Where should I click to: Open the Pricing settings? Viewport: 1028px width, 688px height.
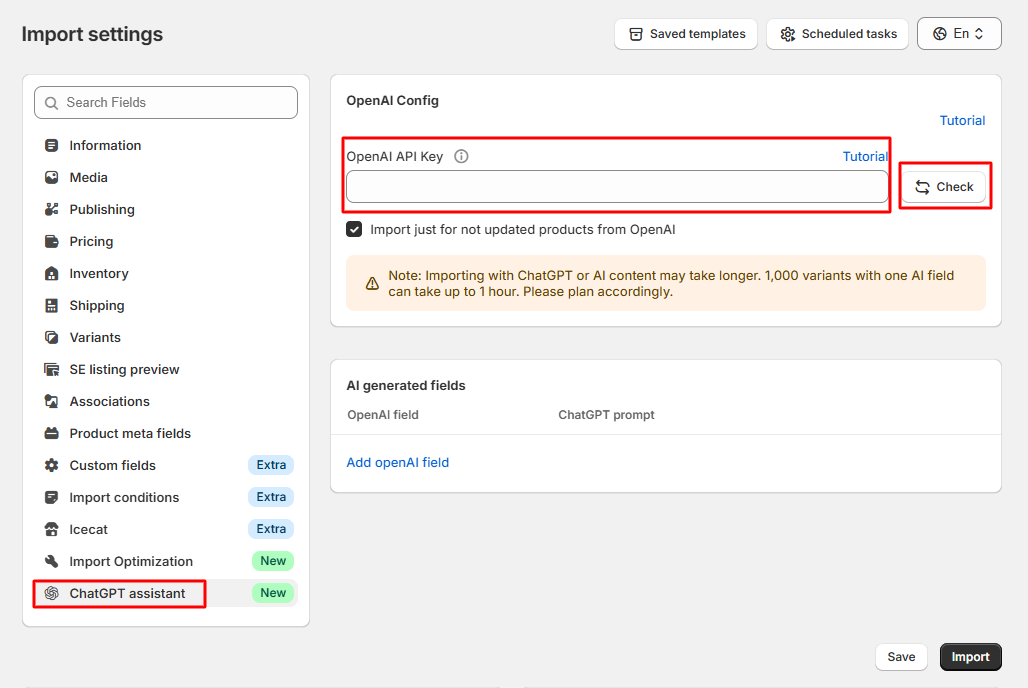166,241
